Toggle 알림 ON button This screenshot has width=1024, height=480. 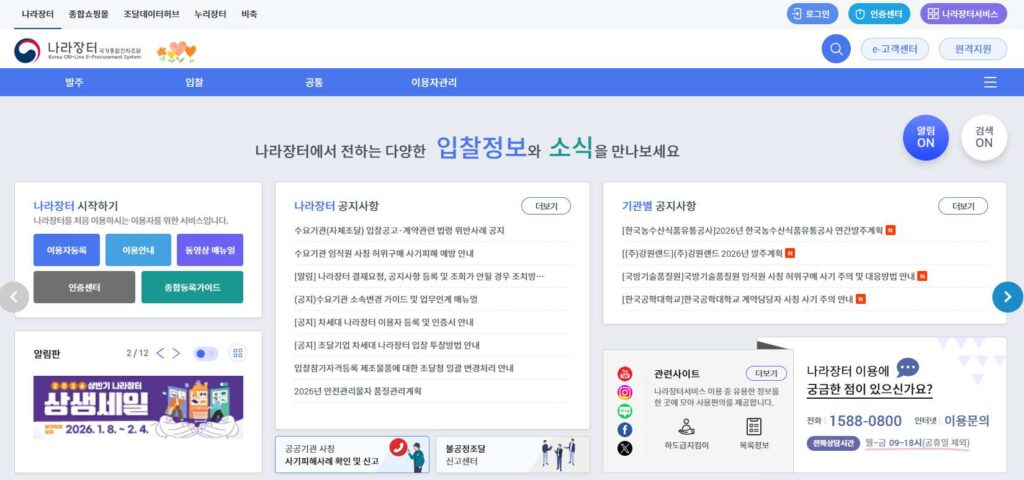[x=925, y=137]
